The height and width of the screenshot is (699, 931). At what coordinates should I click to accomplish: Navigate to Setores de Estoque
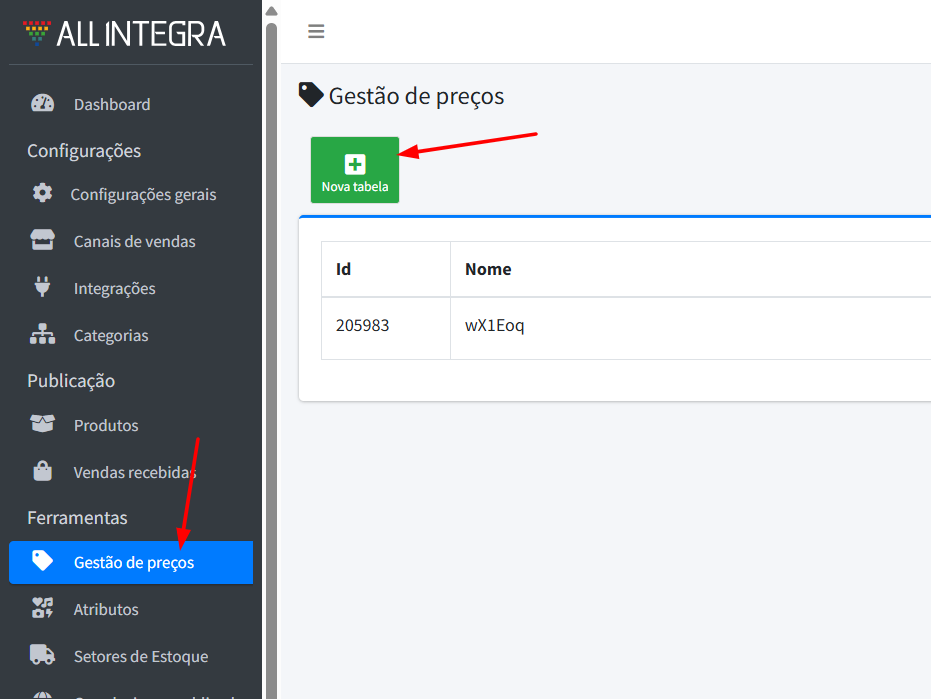click(x=141, y=656)
